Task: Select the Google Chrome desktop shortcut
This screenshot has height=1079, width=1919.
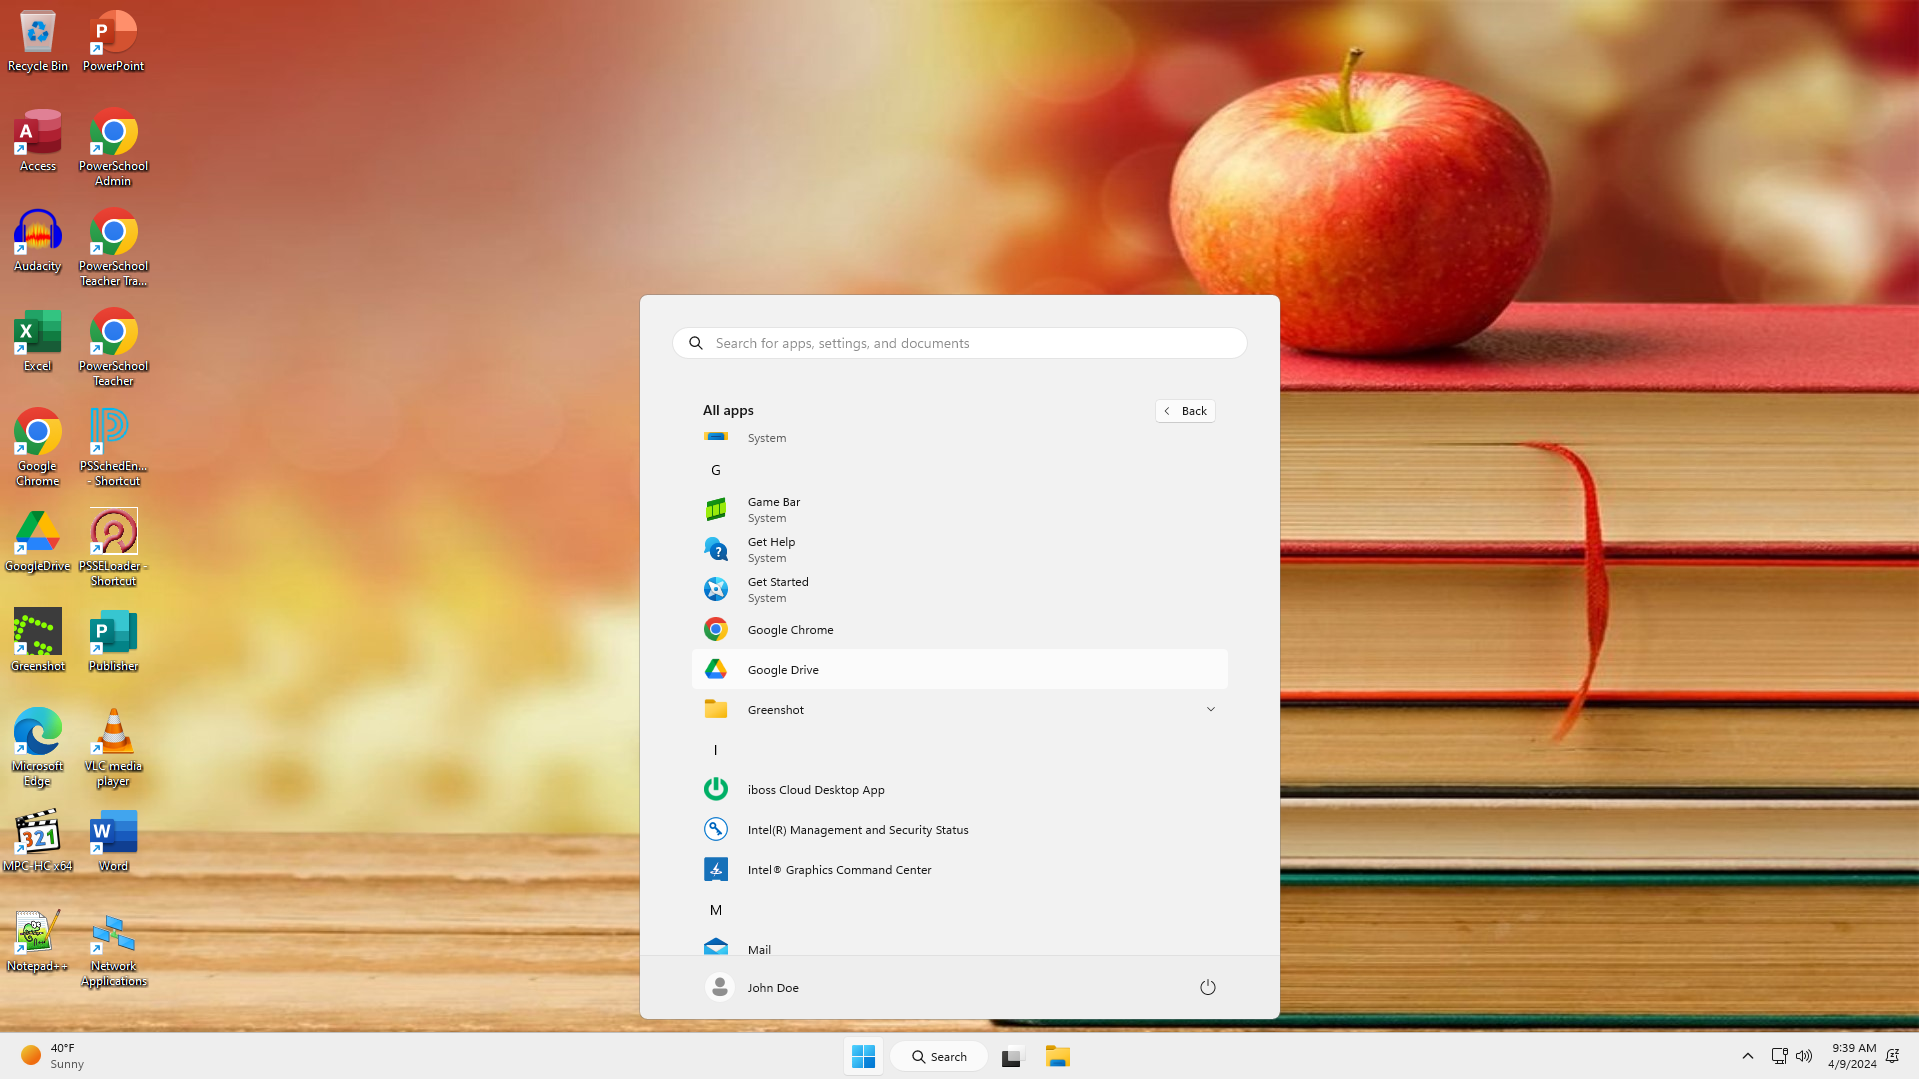Action: [38, 448]
